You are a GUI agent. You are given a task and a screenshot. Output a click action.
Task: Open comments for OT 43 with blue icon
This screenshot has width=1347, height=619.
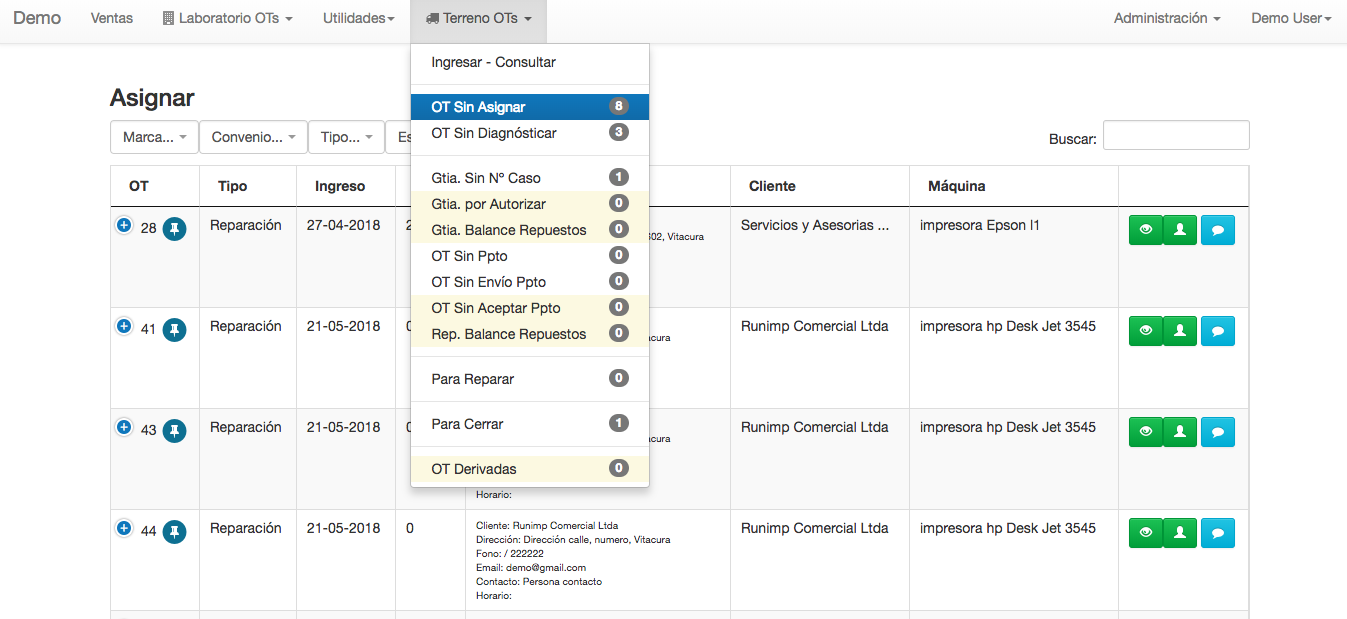[1218, 432]
